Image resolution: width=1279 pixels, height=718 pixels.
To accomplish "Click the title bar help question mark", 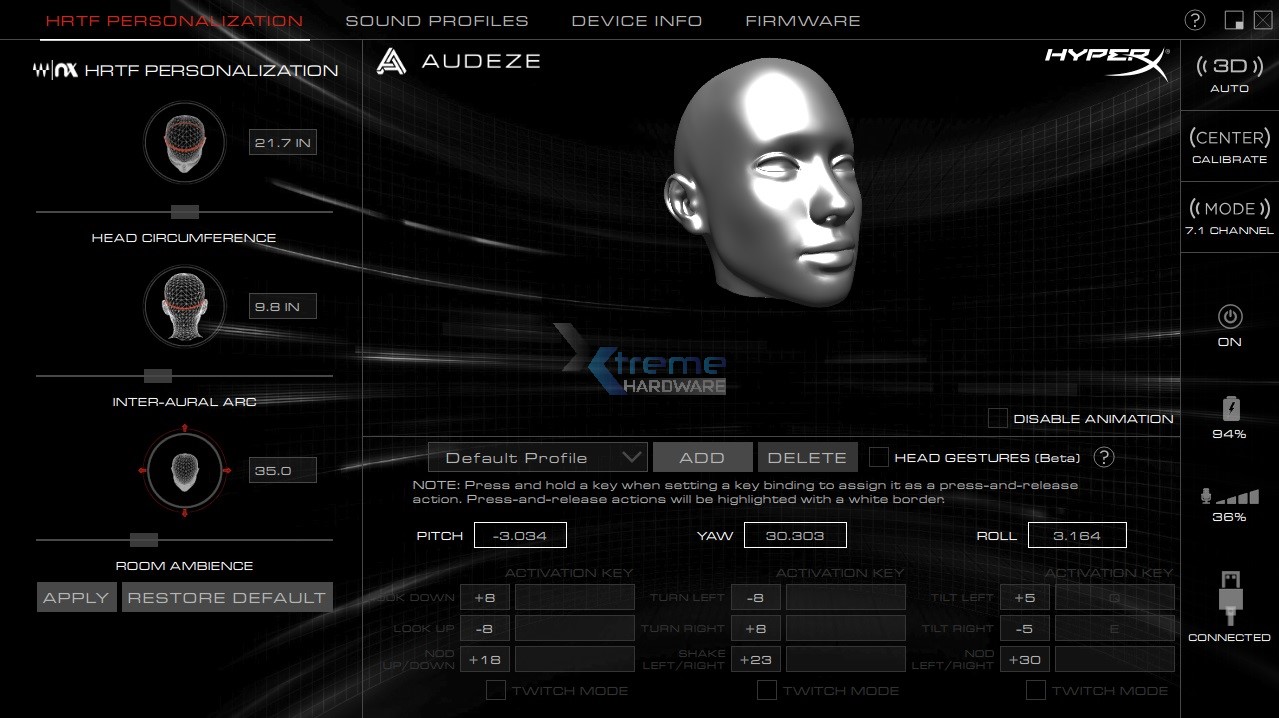I will (x=1193, y=19).
